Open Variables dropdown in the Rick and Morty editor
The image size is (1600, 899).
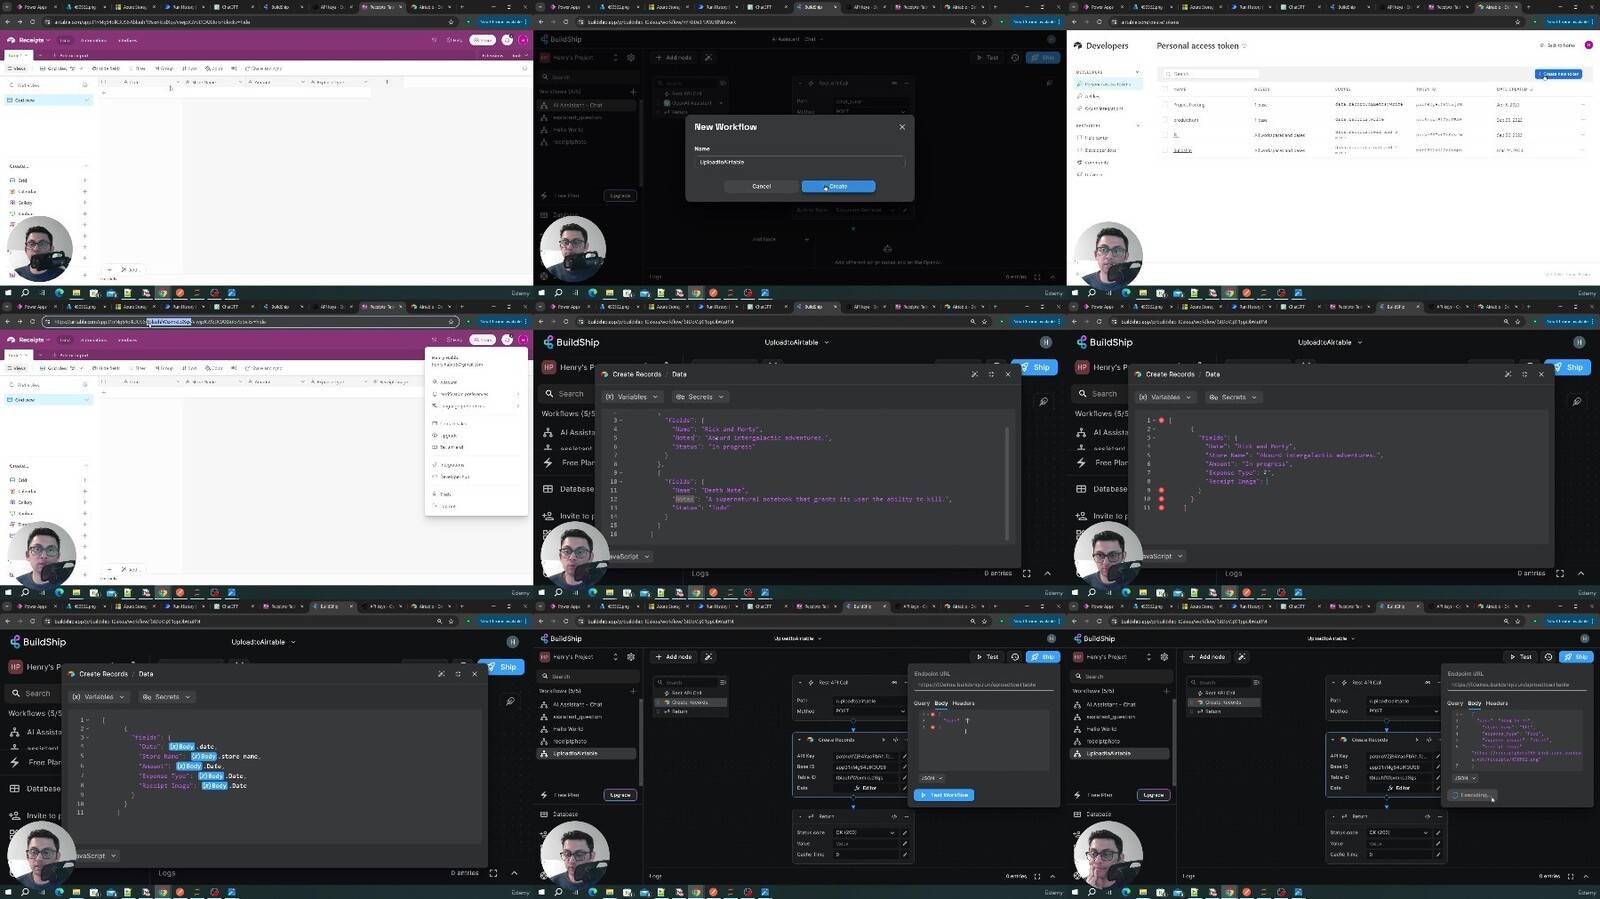tap(632, 397)
